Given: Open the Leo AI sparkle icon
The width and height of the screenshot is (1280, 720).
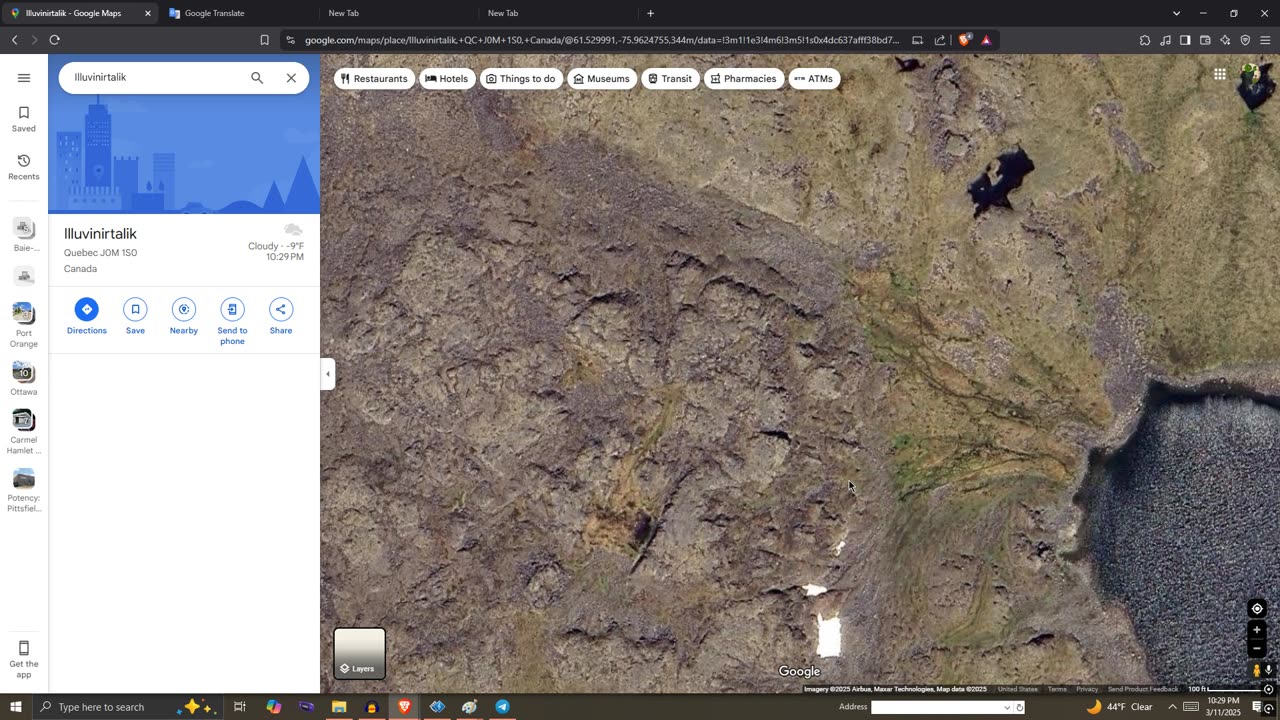Looking at the screenshot, I should (x=1225, y=40).
